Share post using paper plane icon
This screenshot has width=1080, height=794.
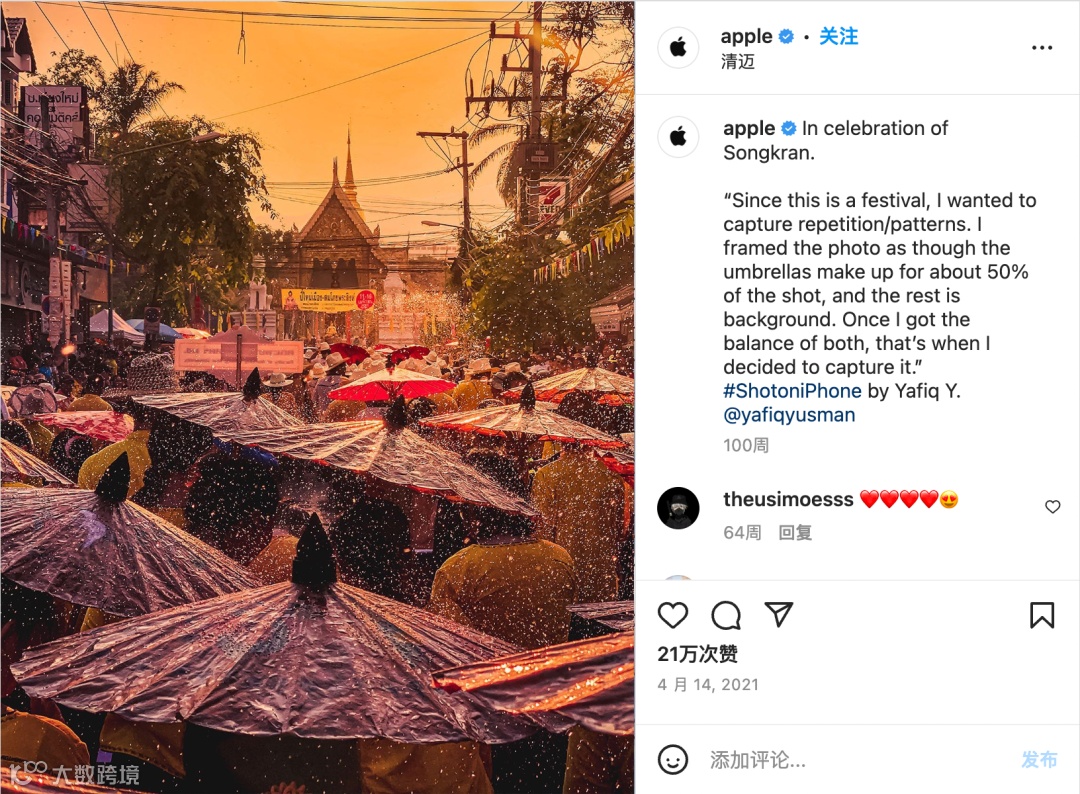[x=779, y=614]
